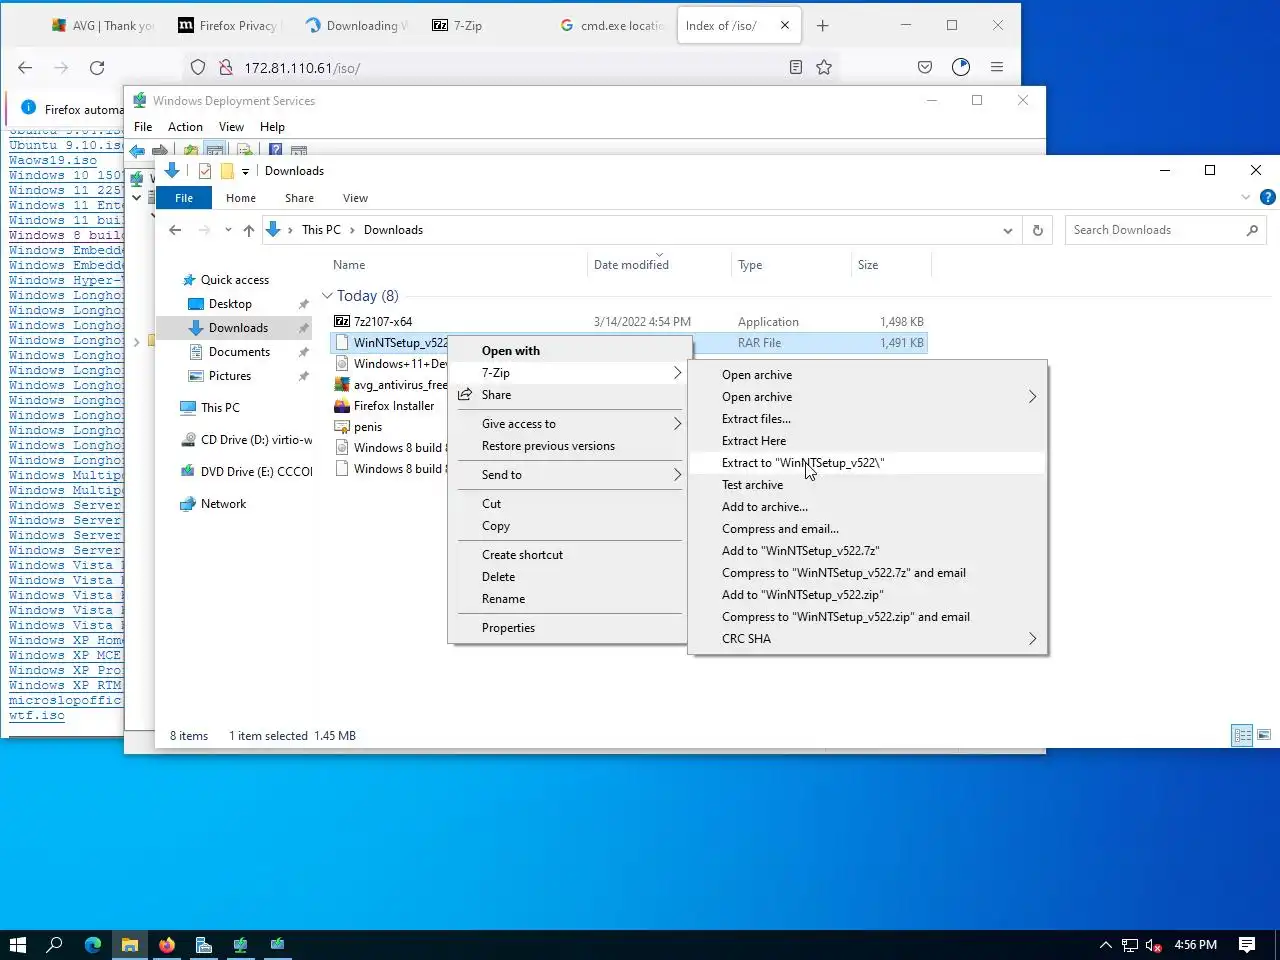1280x960 pixels.
Task: Click Explorer back navigation arrow
Action: pos(175,230)
